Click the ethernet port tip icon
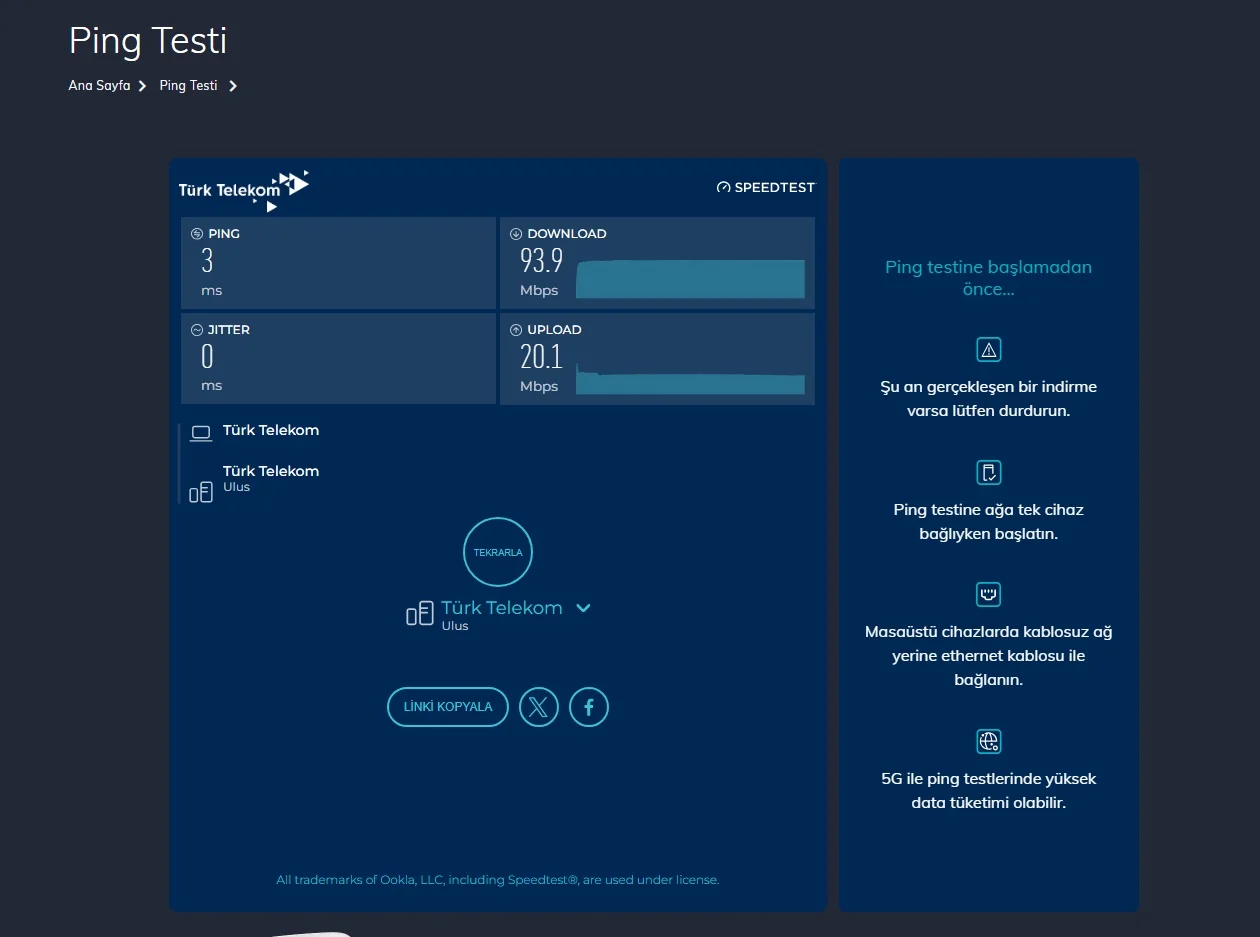The image size is (1260, 937). [x=989, y=595]
